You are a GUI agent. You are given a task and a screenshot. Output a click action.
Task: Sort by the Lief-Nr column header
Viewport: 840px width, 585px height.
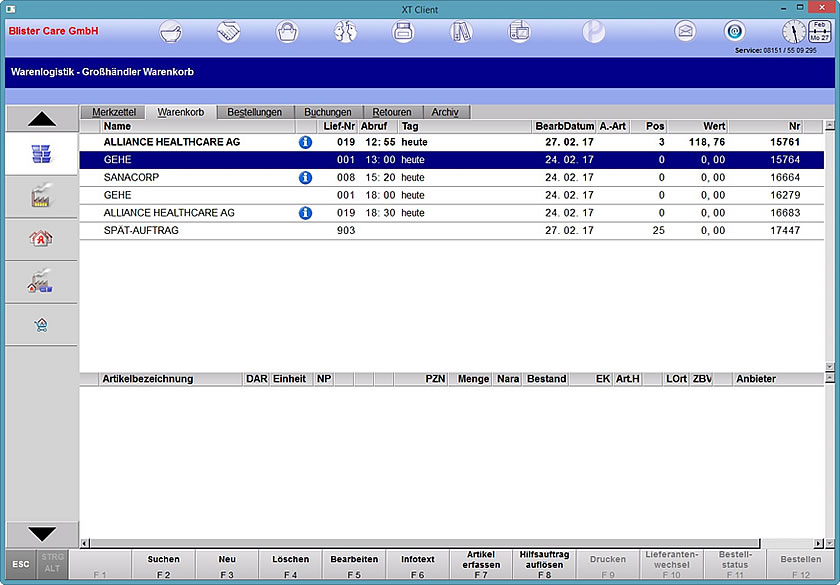click(x=338, y=126)
